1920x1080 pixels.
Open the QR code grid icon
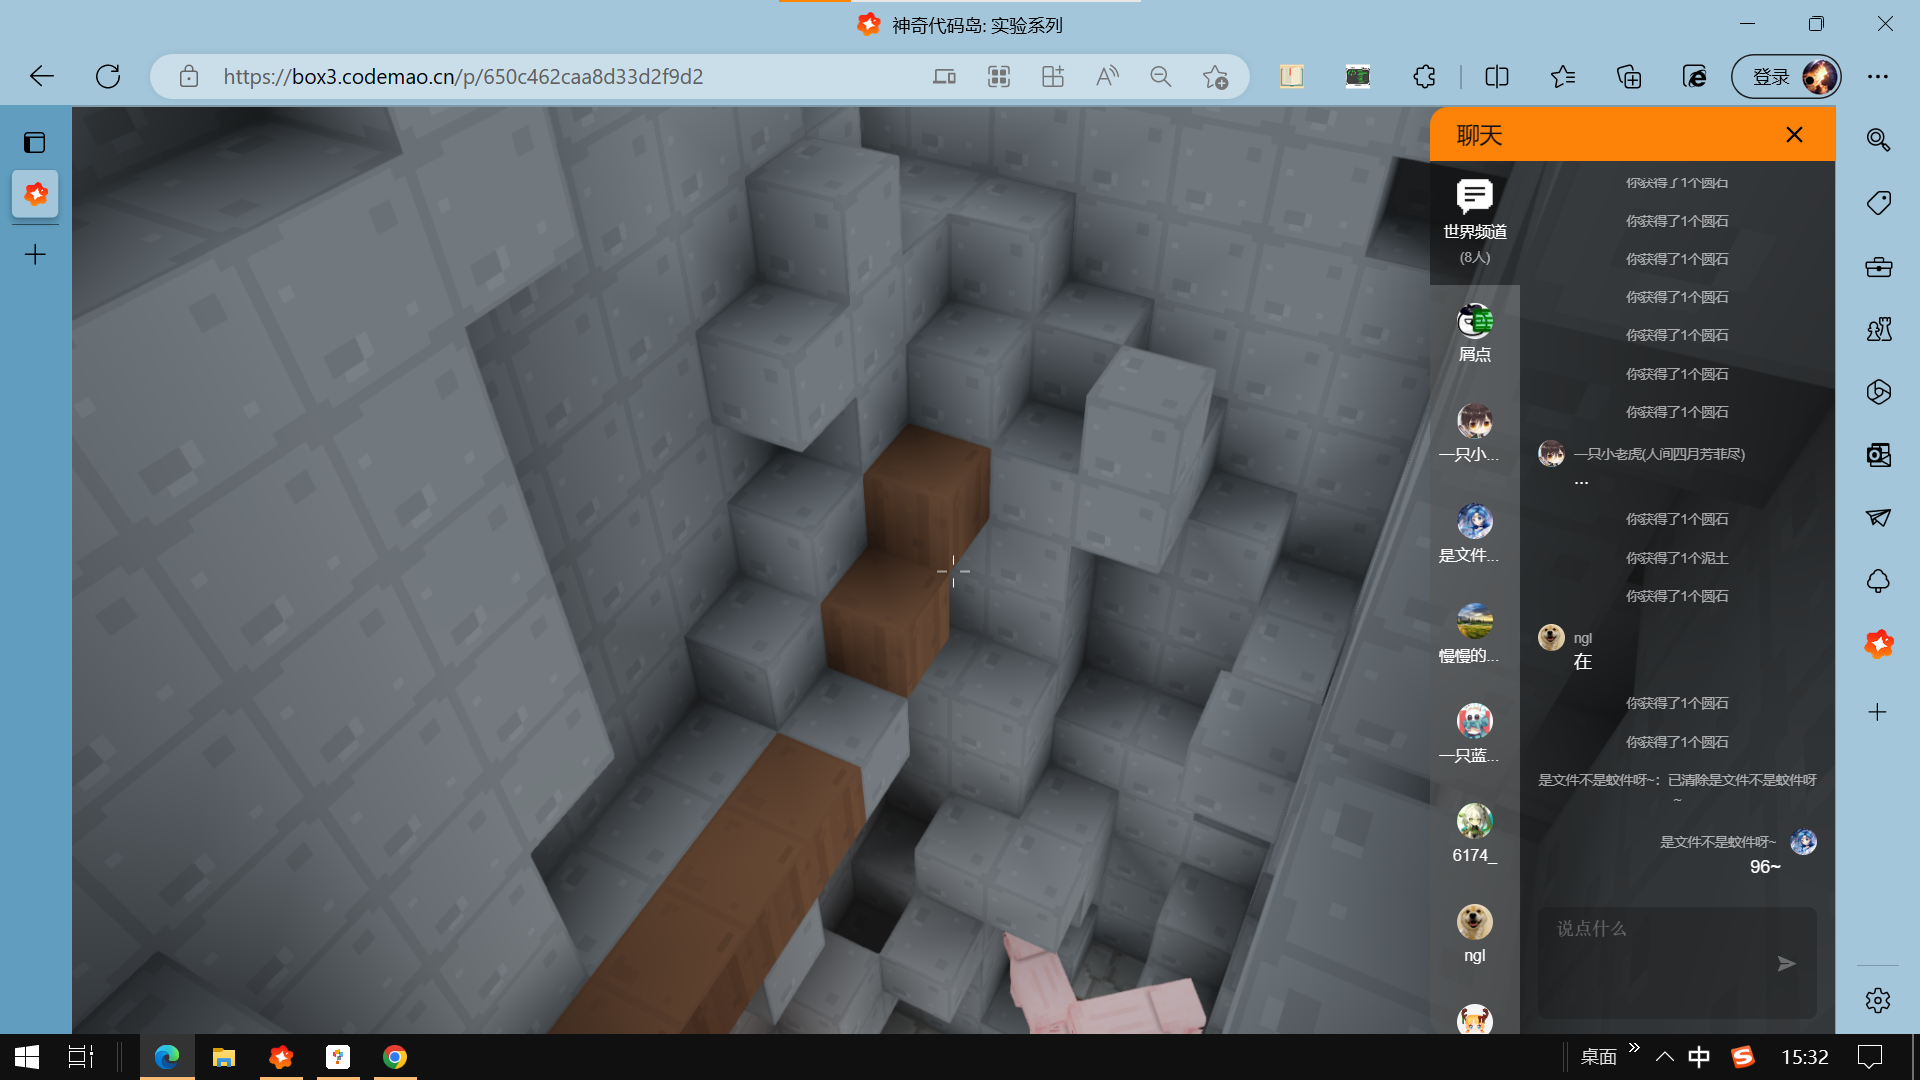[x=998, y=77]
